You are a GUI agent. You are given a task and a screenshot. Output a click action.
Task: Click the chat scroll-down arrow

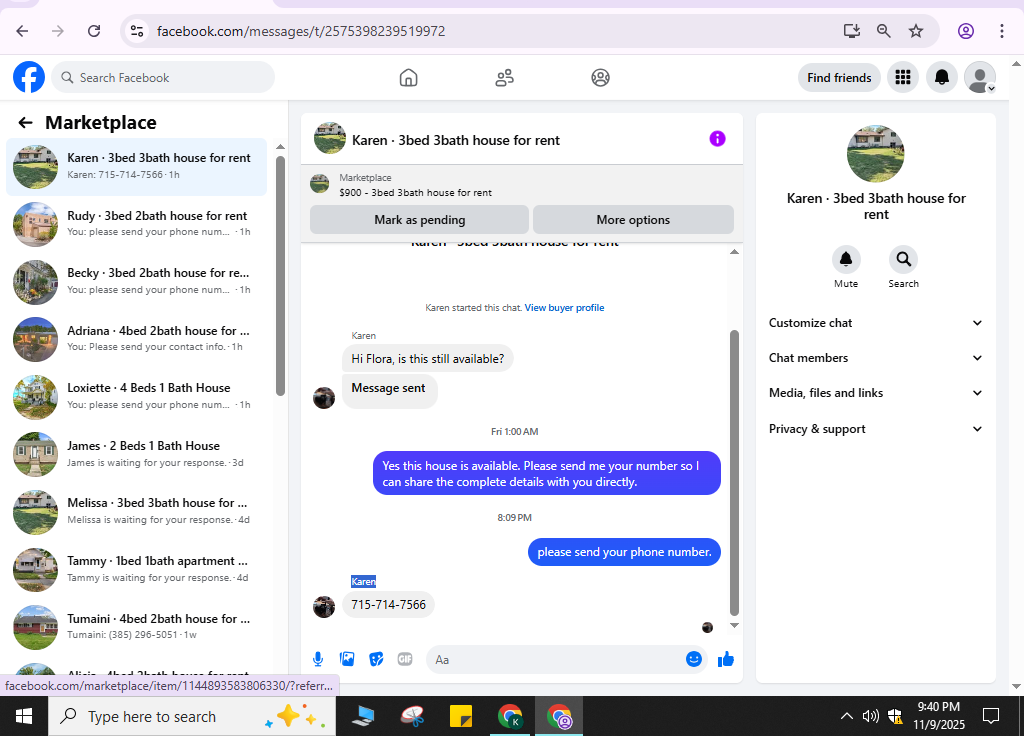734,626
